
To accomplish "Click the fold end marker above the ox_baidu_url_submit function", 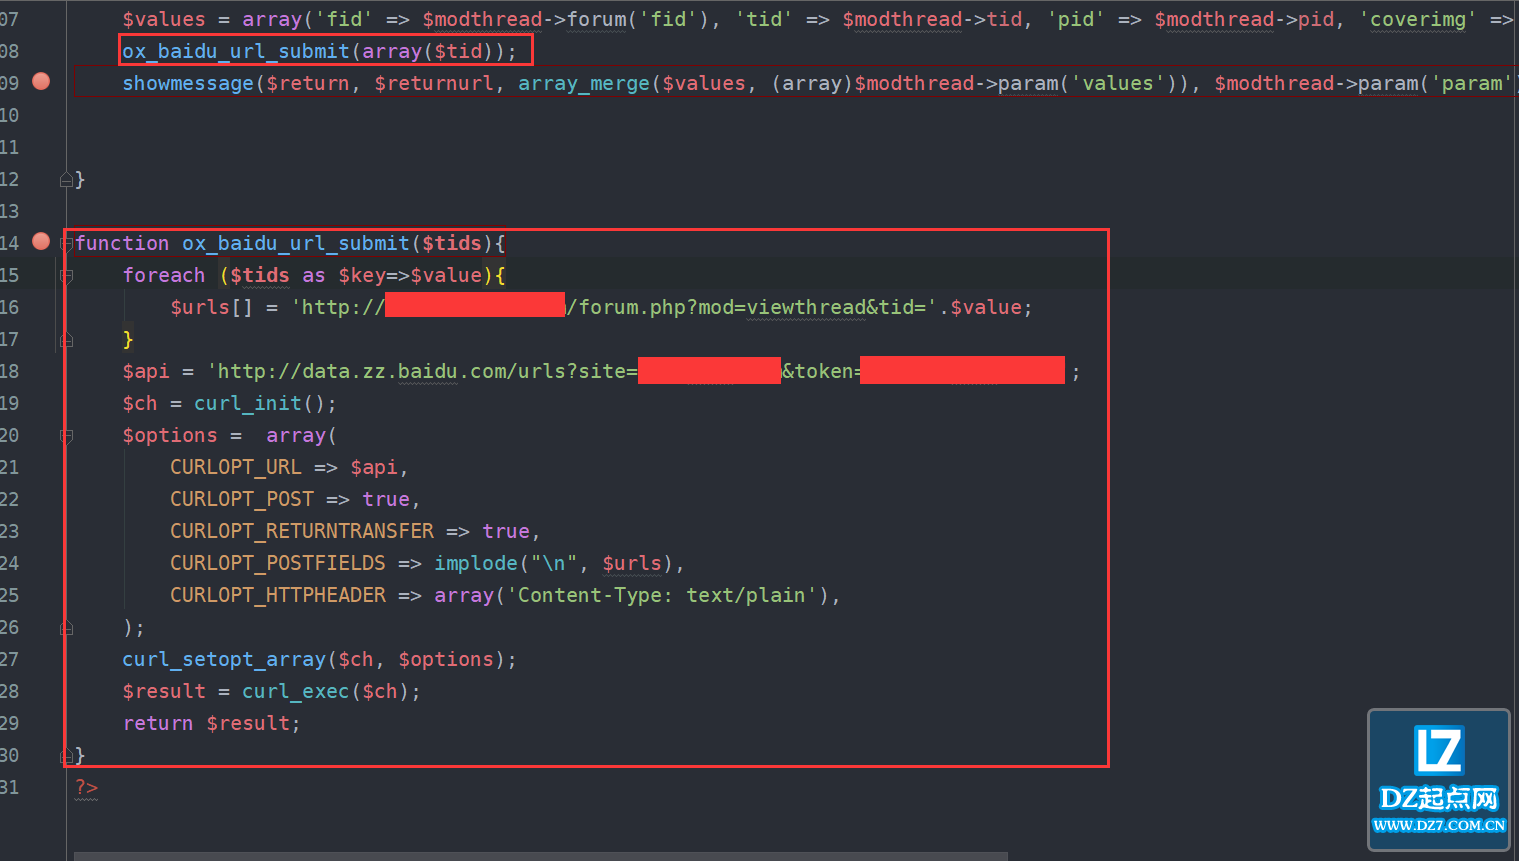I will click(66, 179).
